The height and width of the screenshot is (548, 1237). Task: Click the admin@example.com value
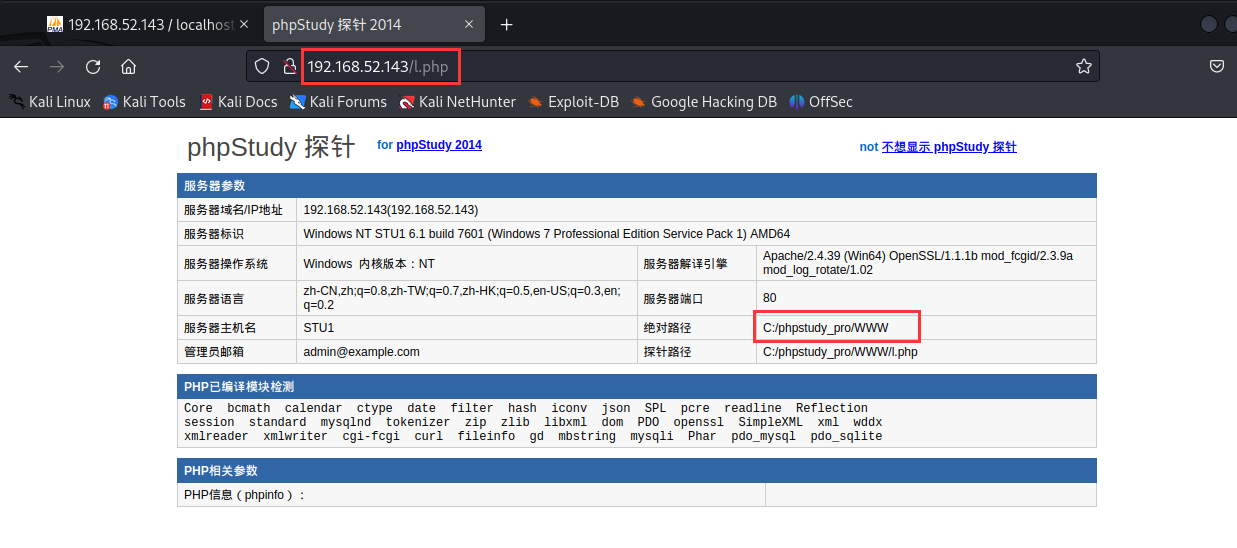point(361,352)
